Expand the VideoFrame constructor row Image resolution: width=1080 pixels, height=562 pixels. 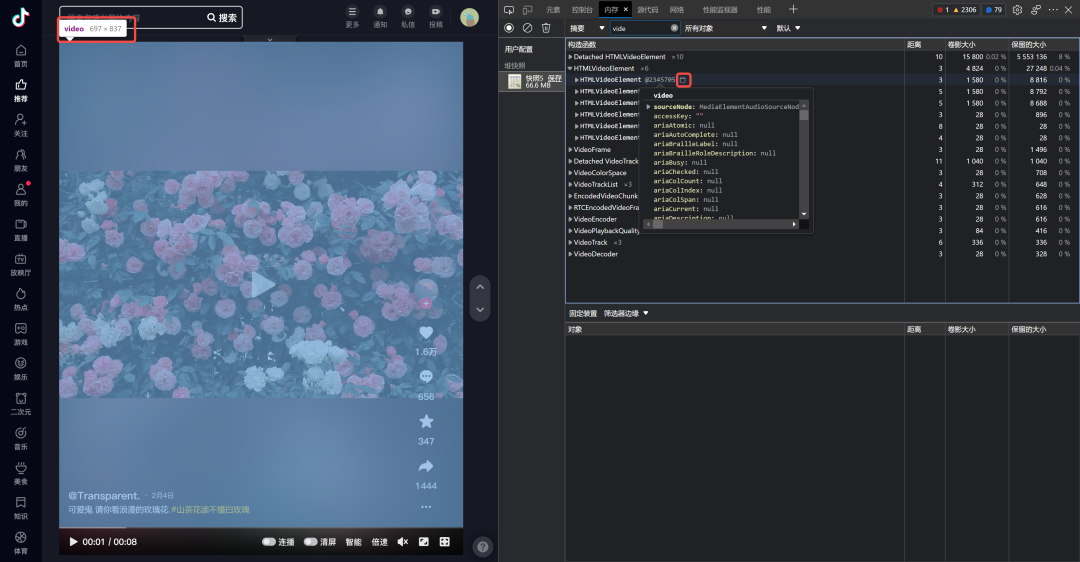[570, 149]
